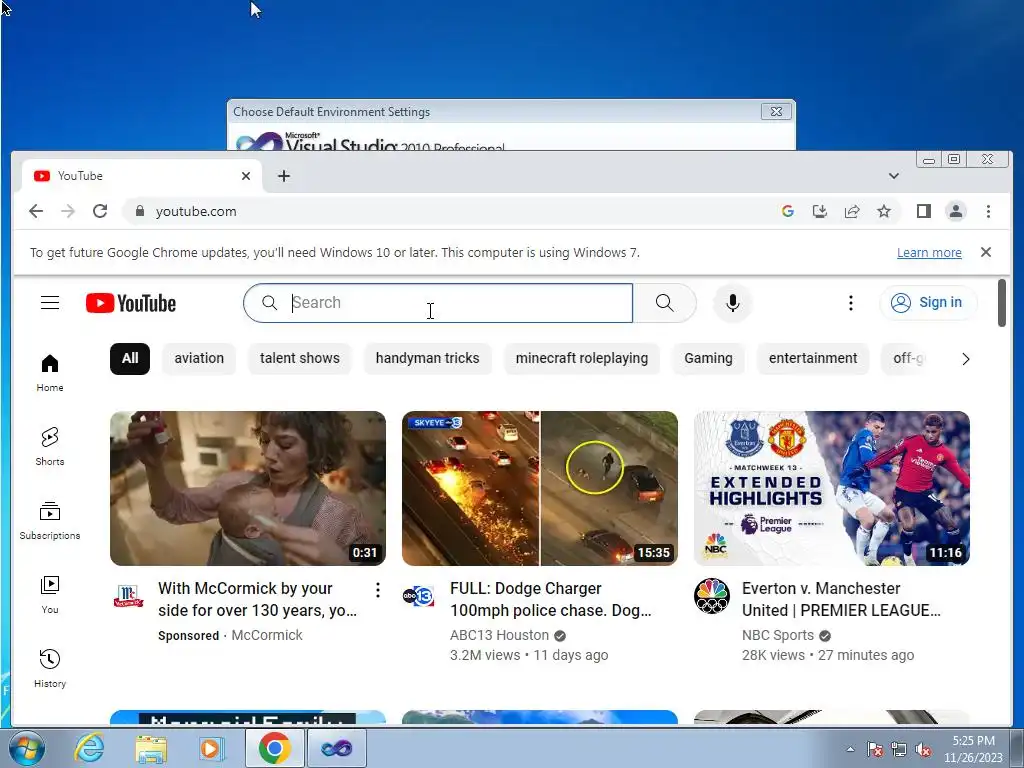The width and height of the screenshot is (1024, 768).
Task: Open the McCormick ad thumbnail
Action: (248, 488)
